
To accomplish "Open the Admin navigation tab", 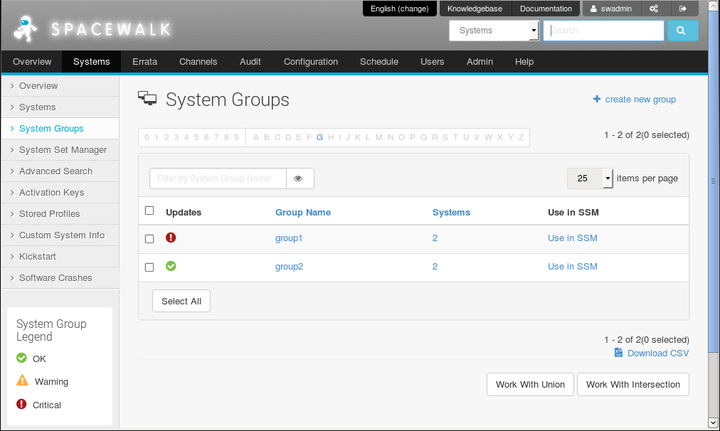I will (x=479, y=62).
